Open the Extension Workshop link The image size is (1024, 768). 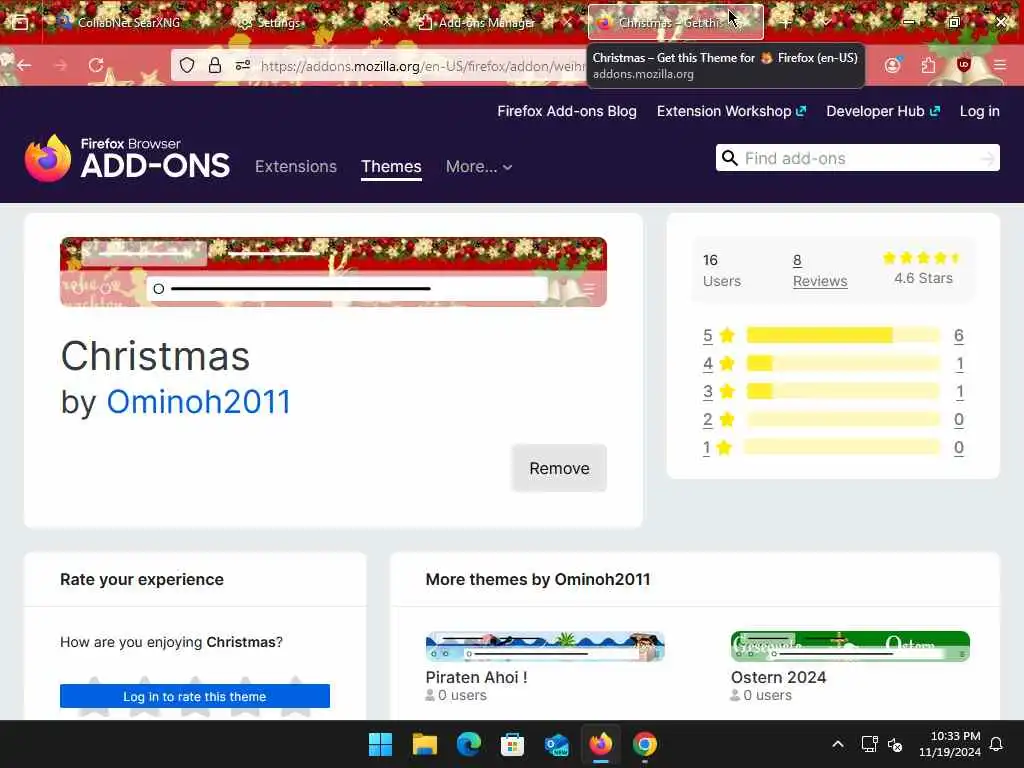click(731, 111)
